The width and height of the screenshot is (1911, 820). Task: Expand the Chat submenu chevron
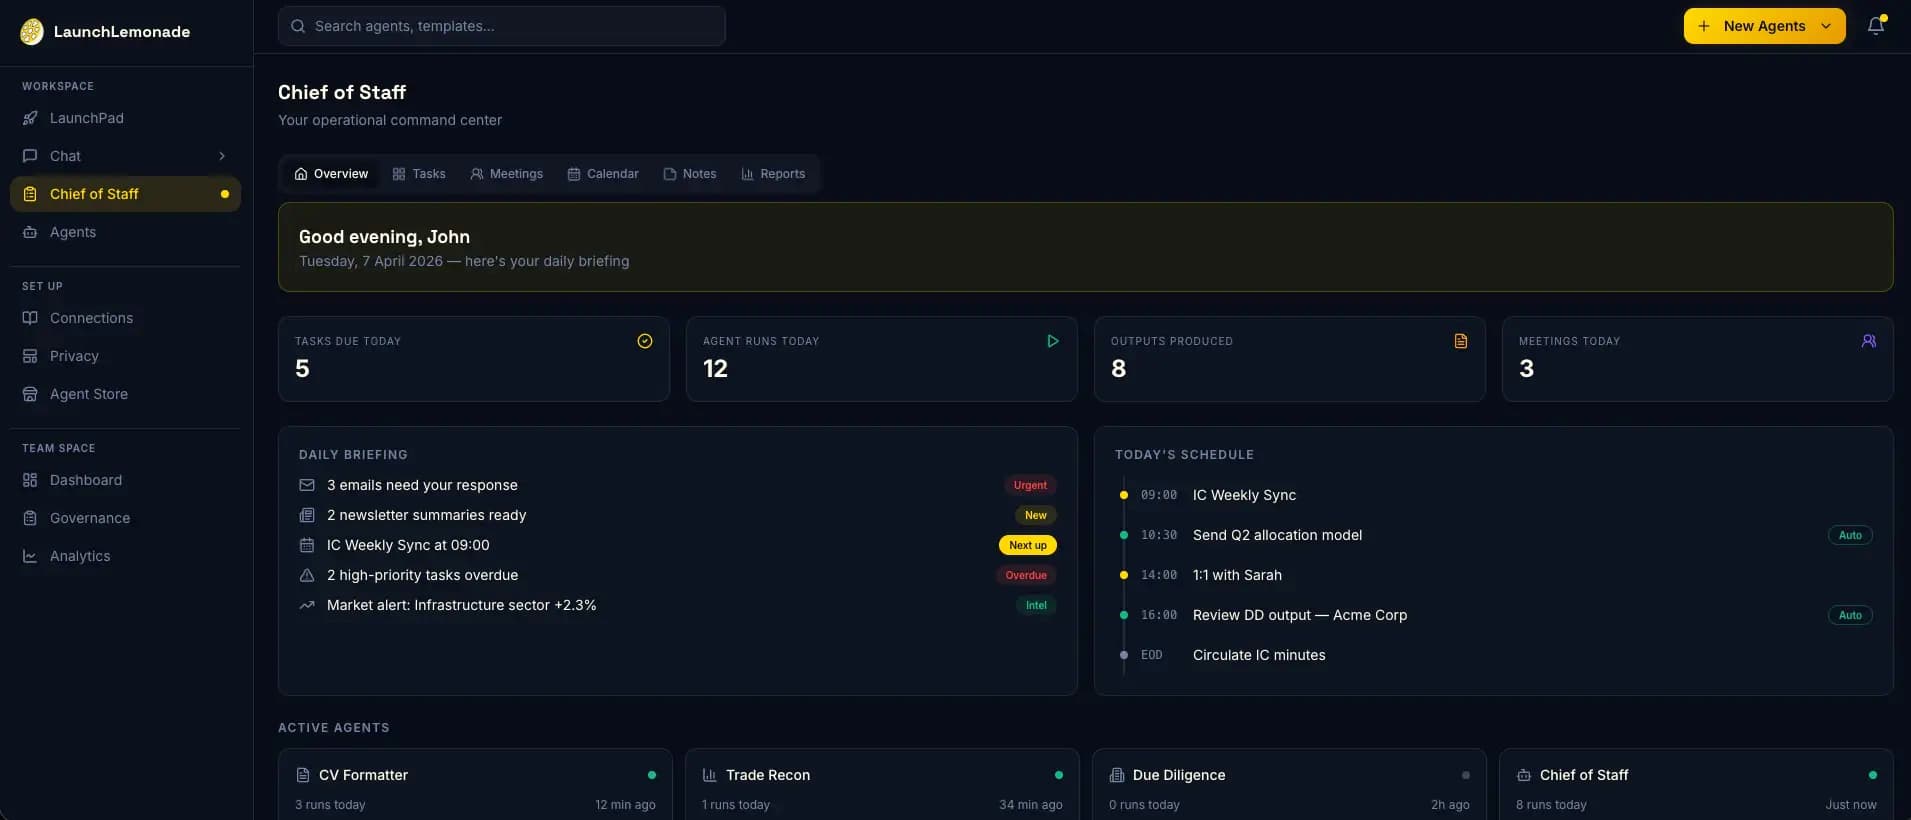point(222,156)
